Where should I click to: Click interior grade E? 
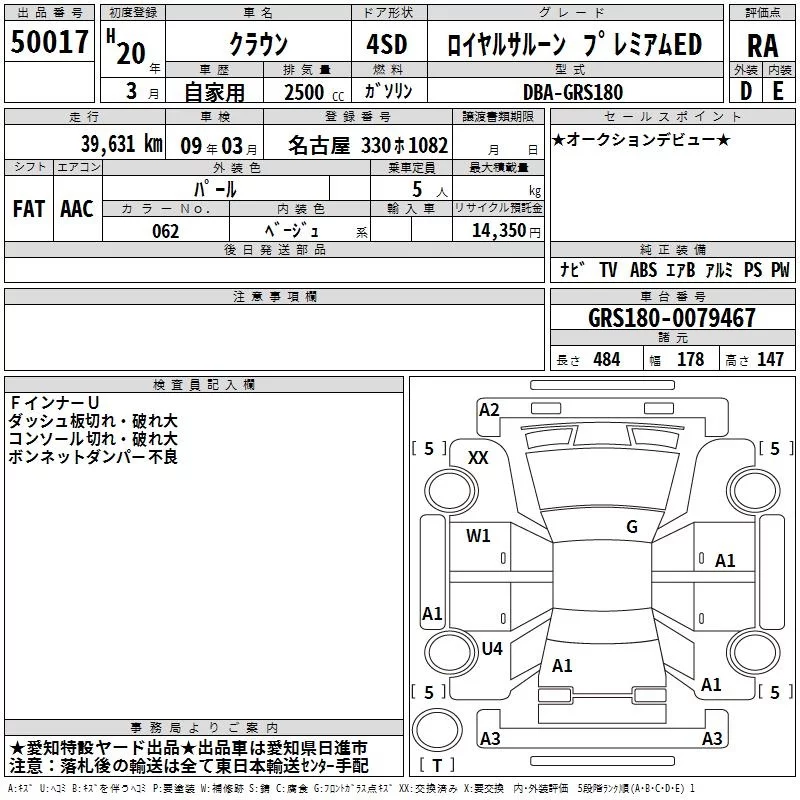778,91
